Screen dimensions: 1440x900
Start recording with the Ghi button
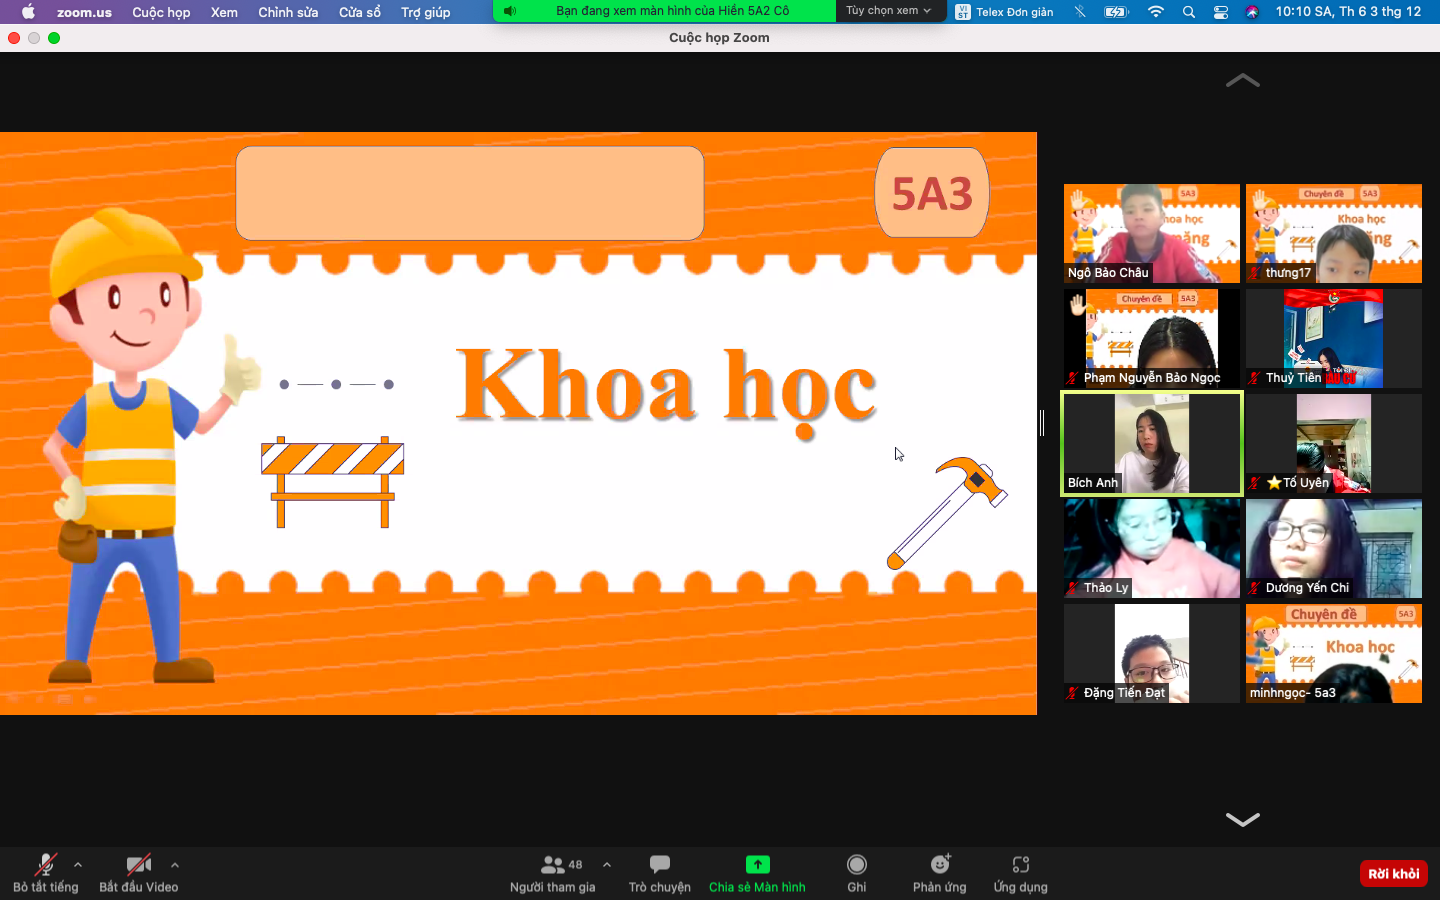click(x=856, y=872)
